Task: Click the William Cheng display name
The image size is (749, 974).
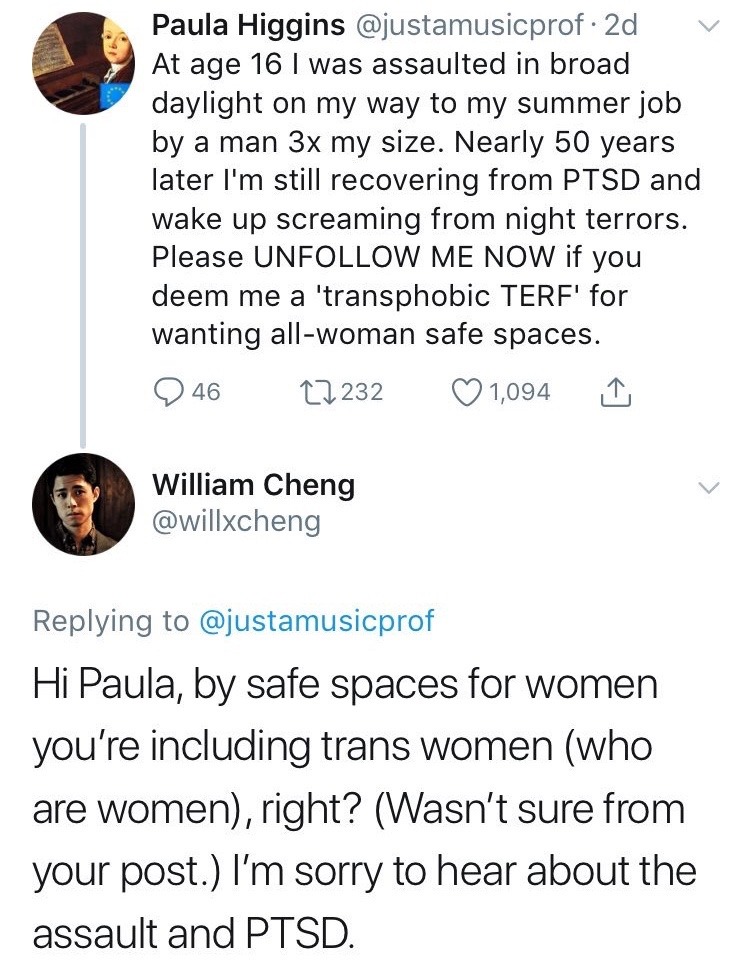Action: (x=253, y=485)
